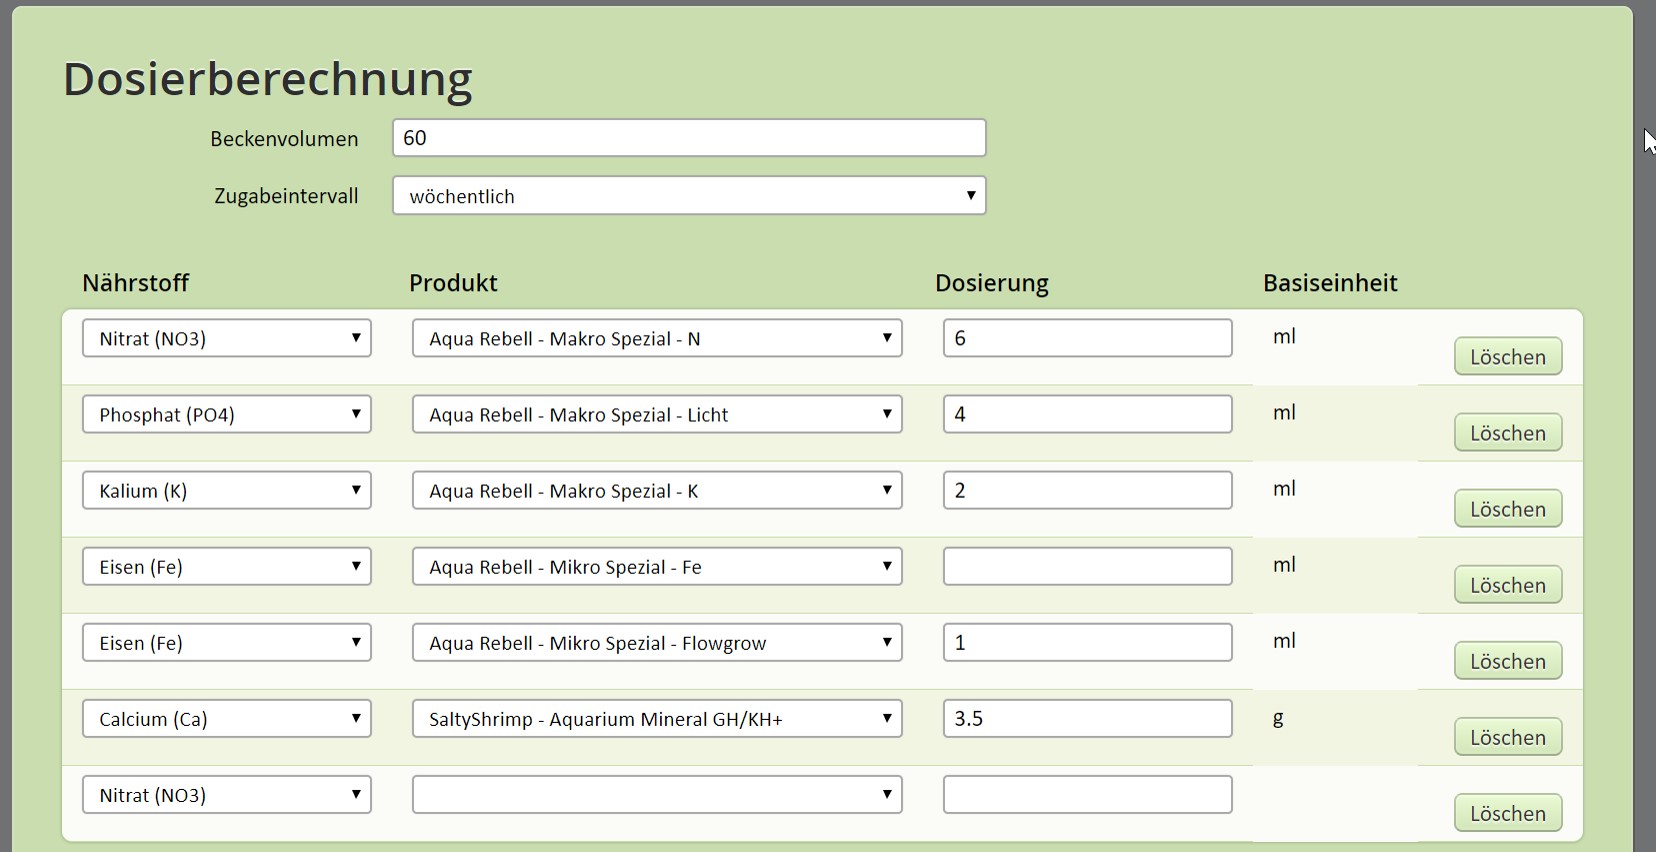
Task: Expand the Makro Spezial - K product dropdown
Action: 657,490
